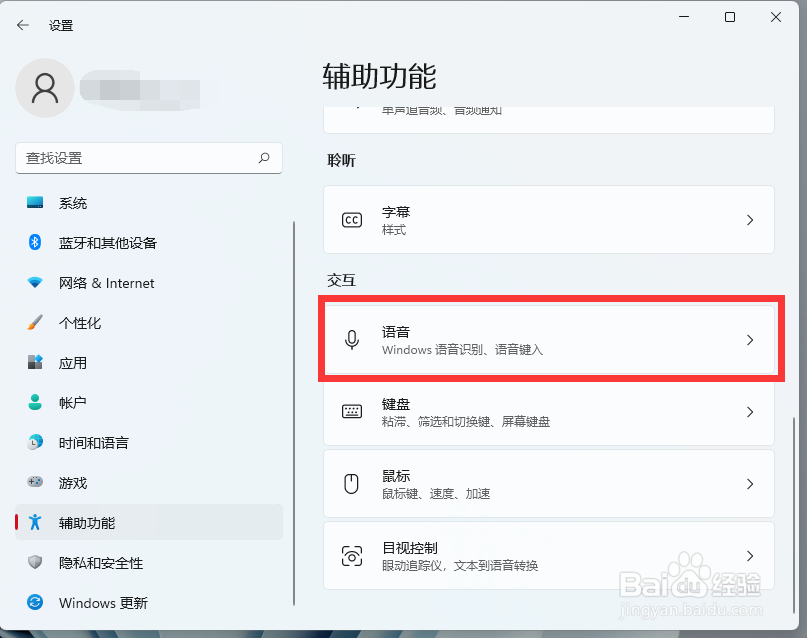Click the 交互 section label
This screenshot has height=638, width=807.
(341, 280)
